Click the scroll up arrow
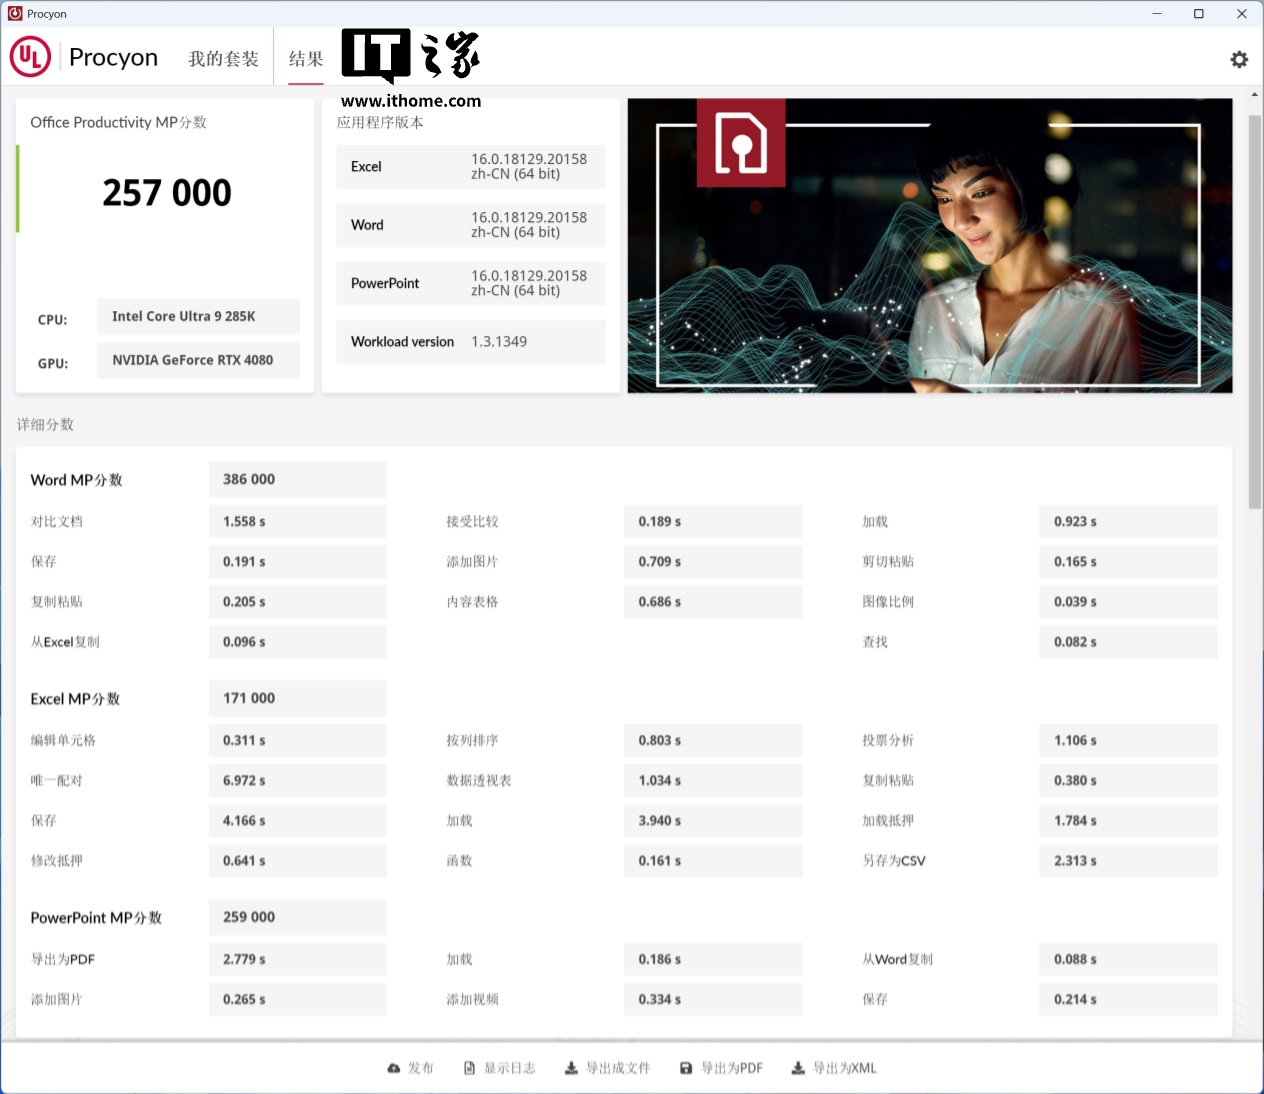 pyautogui.click(x=1254, y=95)
